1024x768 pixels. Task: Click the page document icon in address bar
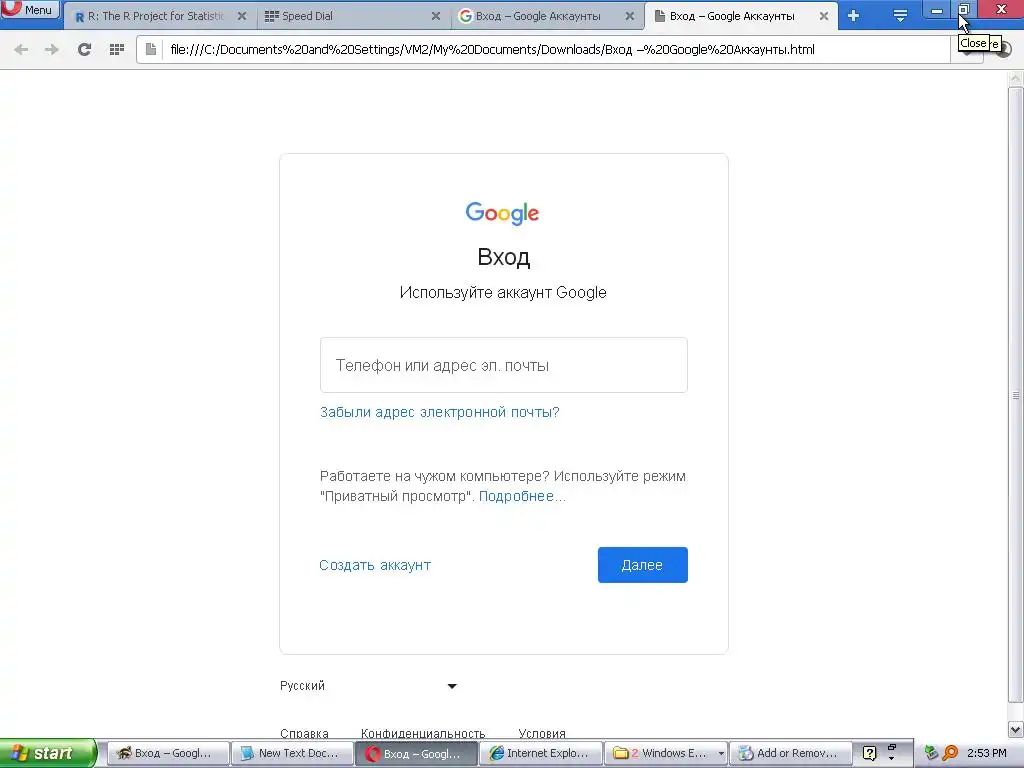(x=151, y=49)
